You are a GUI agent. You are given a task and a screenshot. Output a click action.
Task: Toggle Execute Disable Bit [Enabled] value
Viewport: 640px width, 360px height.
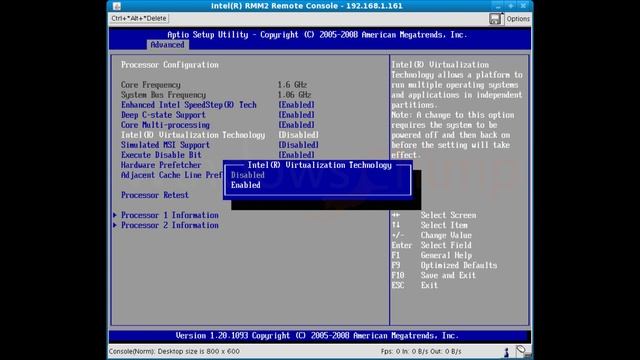click(296, 155)
